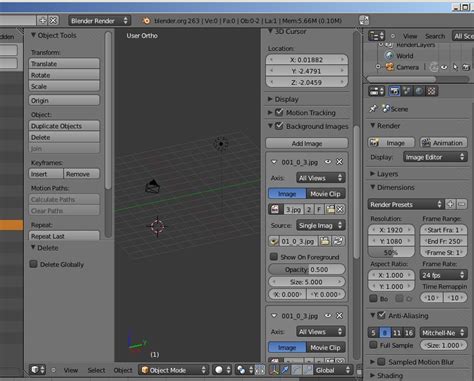Browse image datablock icon beside 3.jpg
Viewport: 474px width, 381px height.
[275, 209]
